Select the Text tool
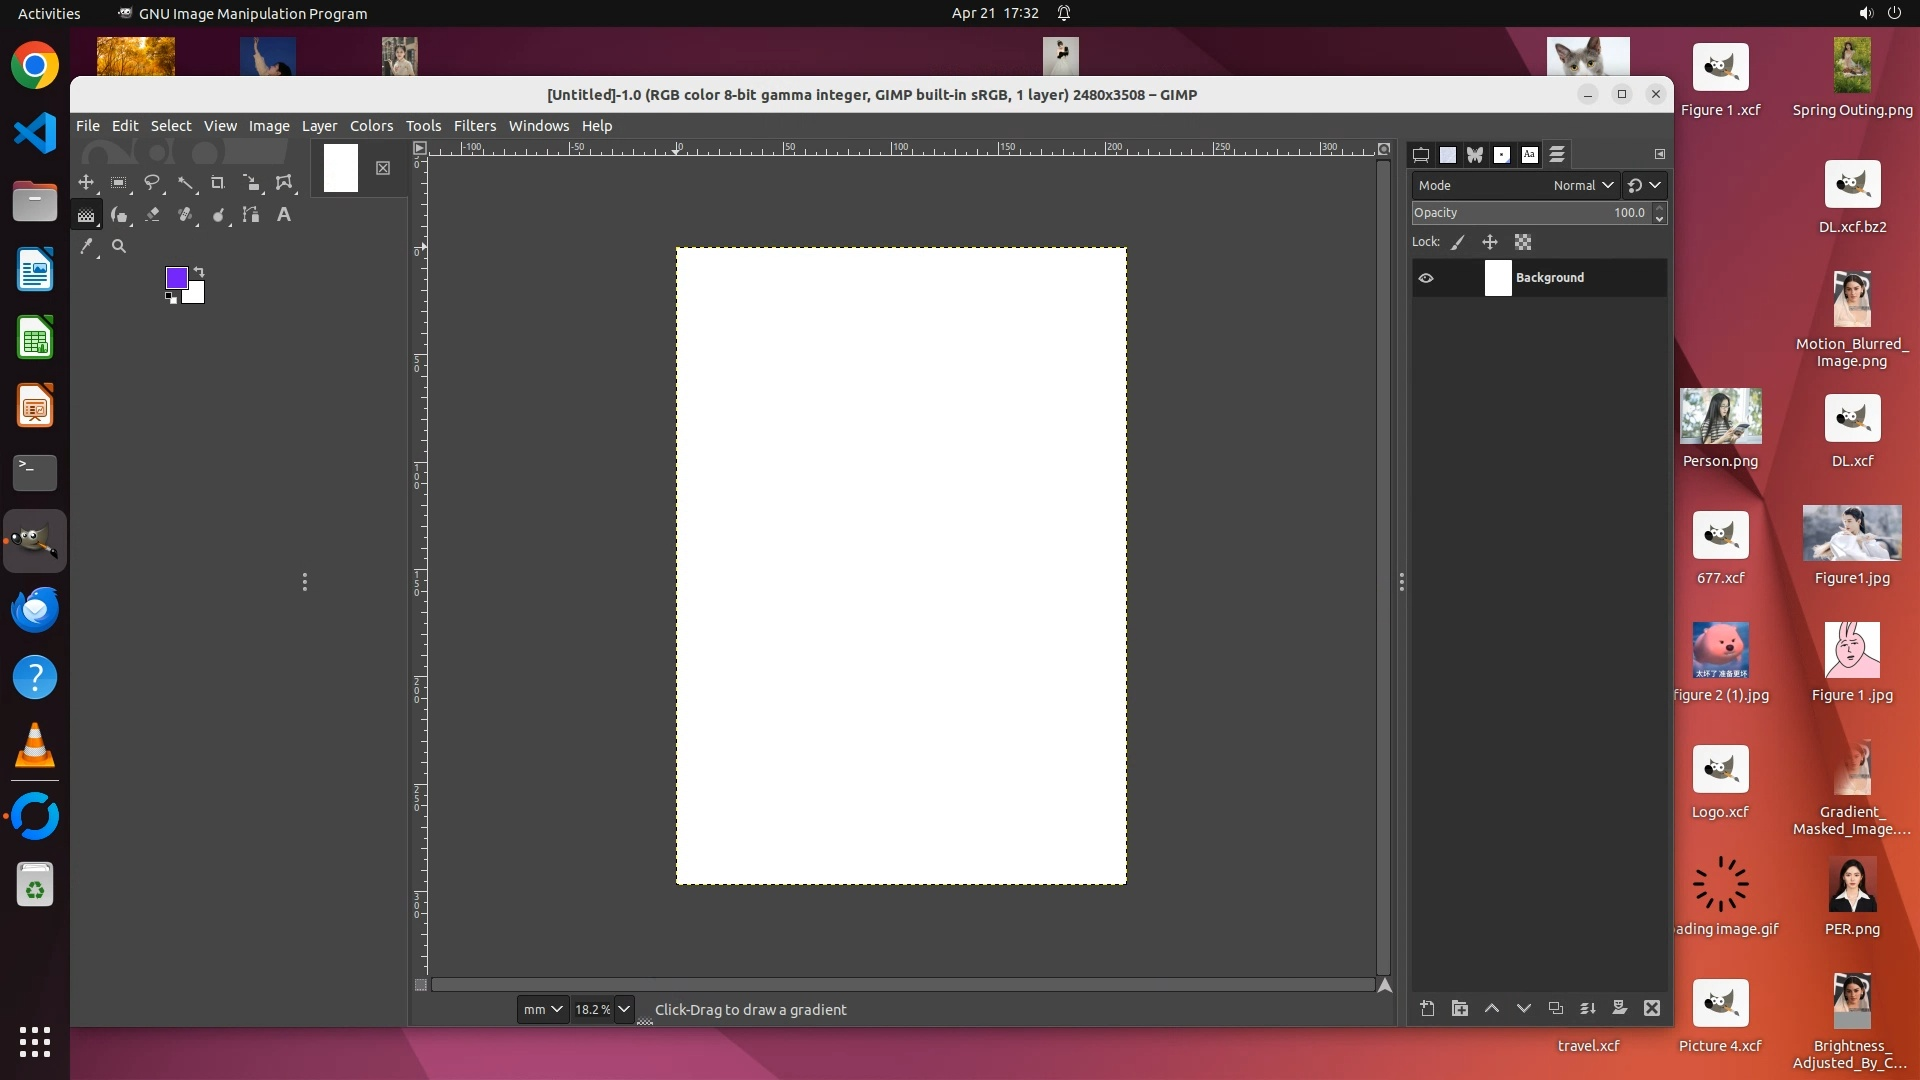The width and height of the screenshot is (1920, 1080). coord(284,214)
